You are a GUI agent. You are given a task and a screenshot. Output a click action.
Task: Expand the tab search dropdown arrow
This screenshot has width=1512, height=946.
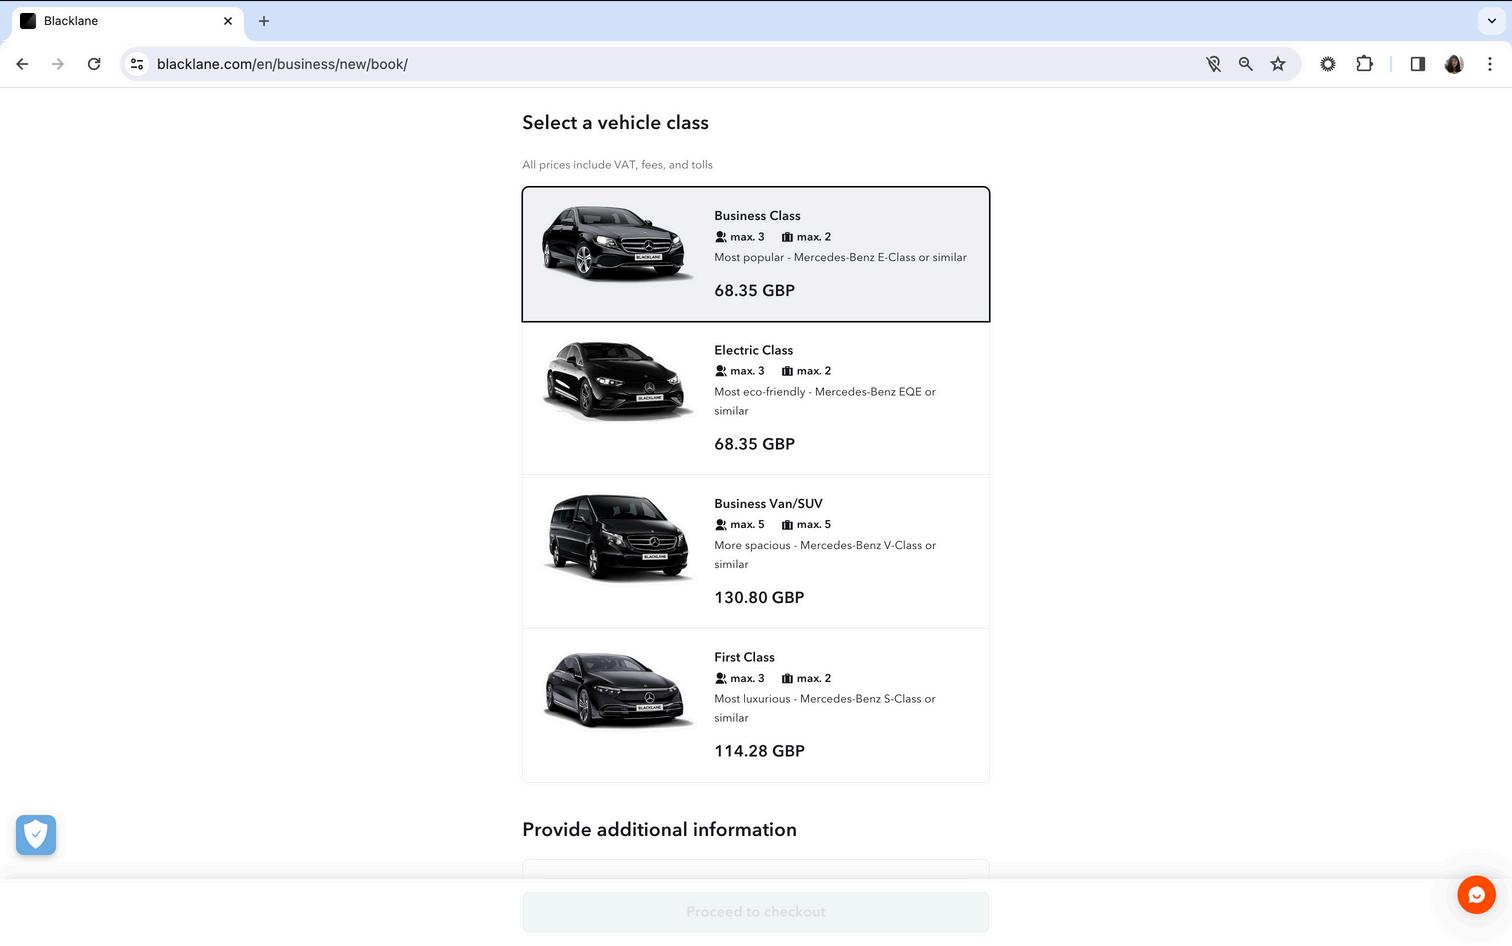1491,21
